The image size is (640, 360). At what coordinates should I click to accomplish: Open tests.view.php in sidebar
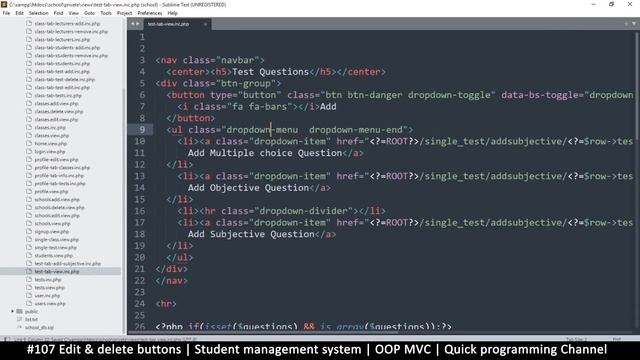coord(49,288)
